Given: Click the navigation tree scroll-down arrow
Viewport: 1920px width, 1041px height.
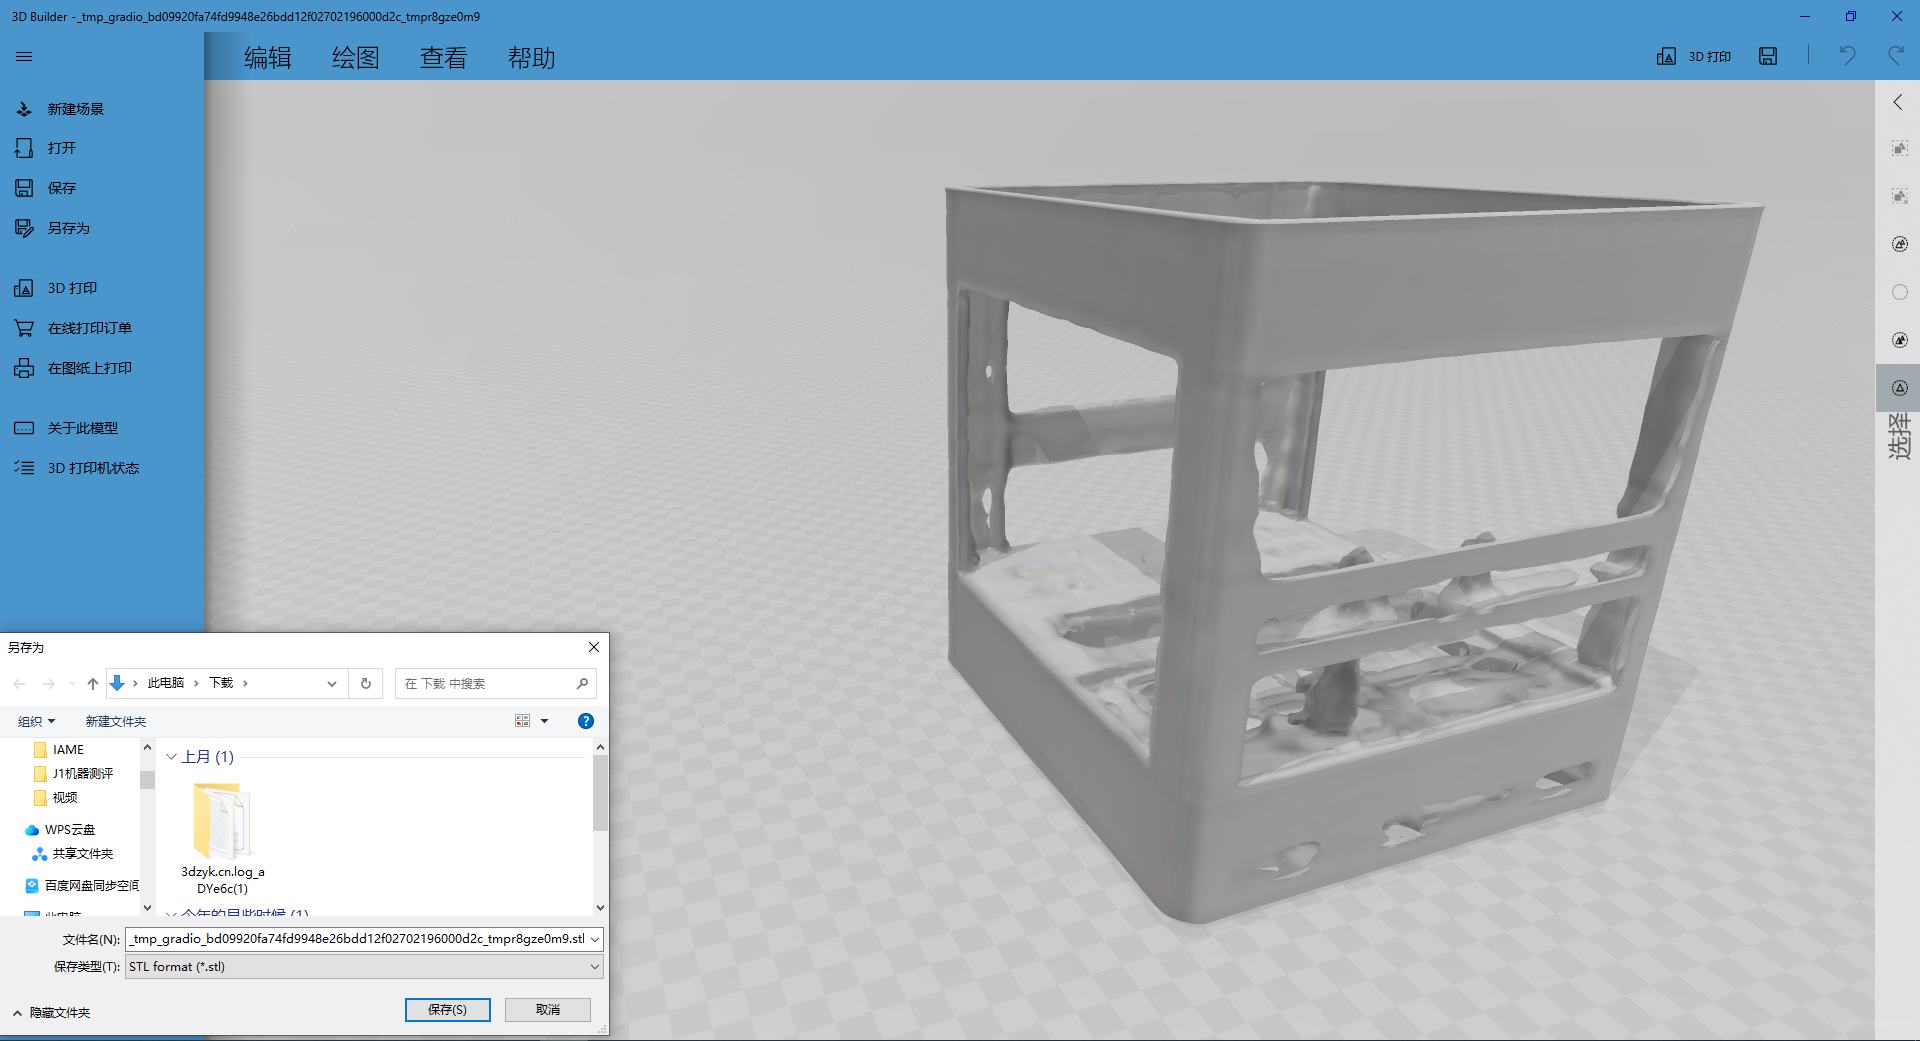Looking at the screenshot, I should tap(147, 908).
